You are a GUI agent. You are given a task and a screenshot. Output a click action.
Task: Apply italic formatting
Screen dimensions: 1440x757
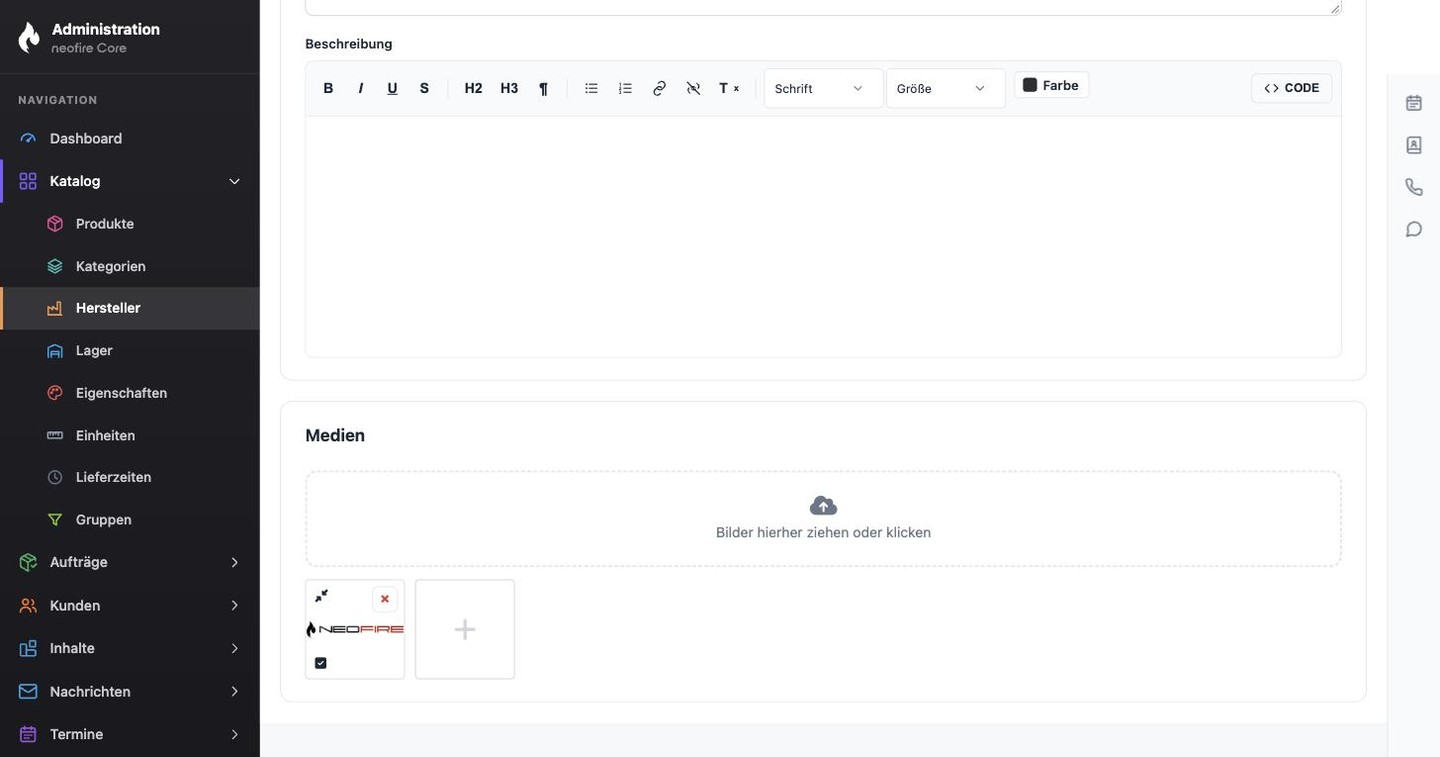tap(360, 88)
